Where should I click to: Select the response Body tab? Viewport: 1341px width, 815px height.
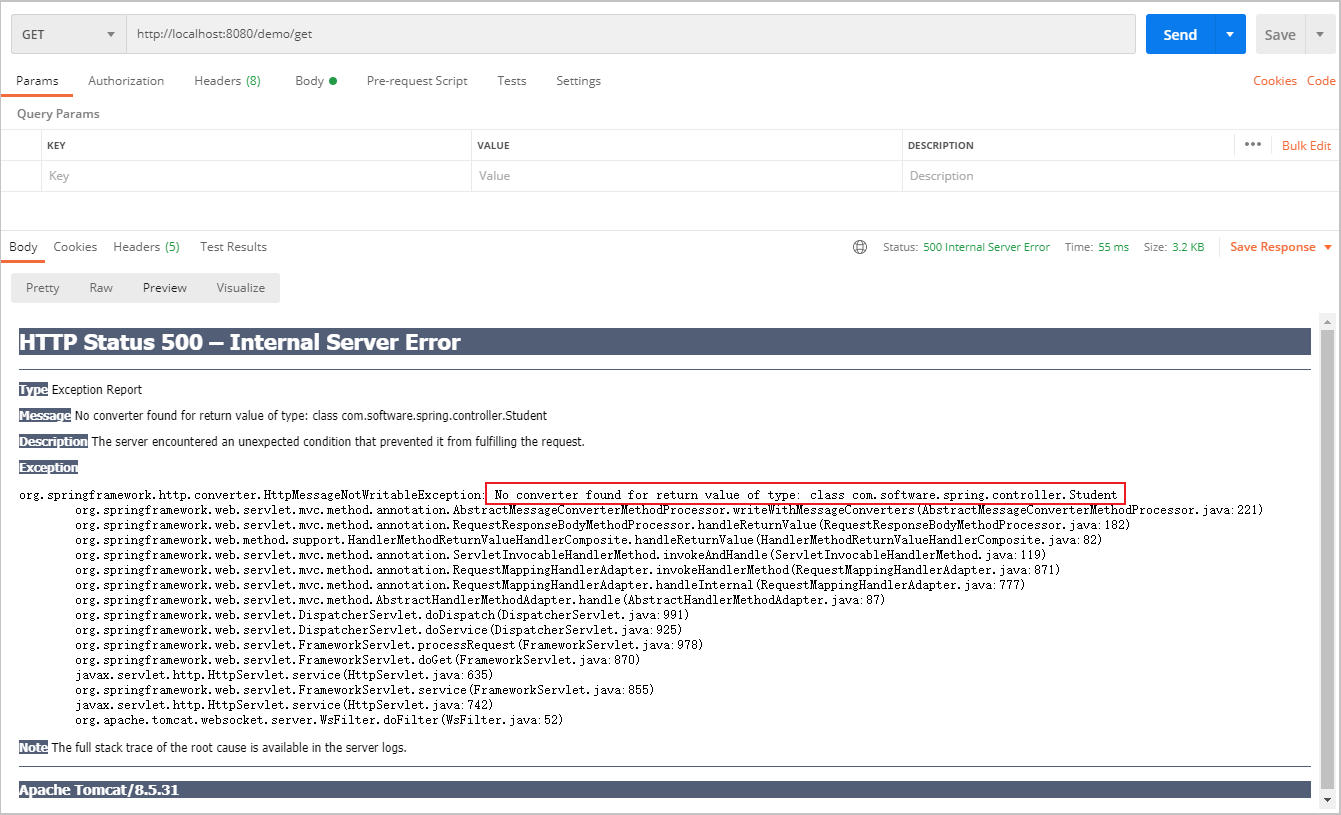[23, 247]
